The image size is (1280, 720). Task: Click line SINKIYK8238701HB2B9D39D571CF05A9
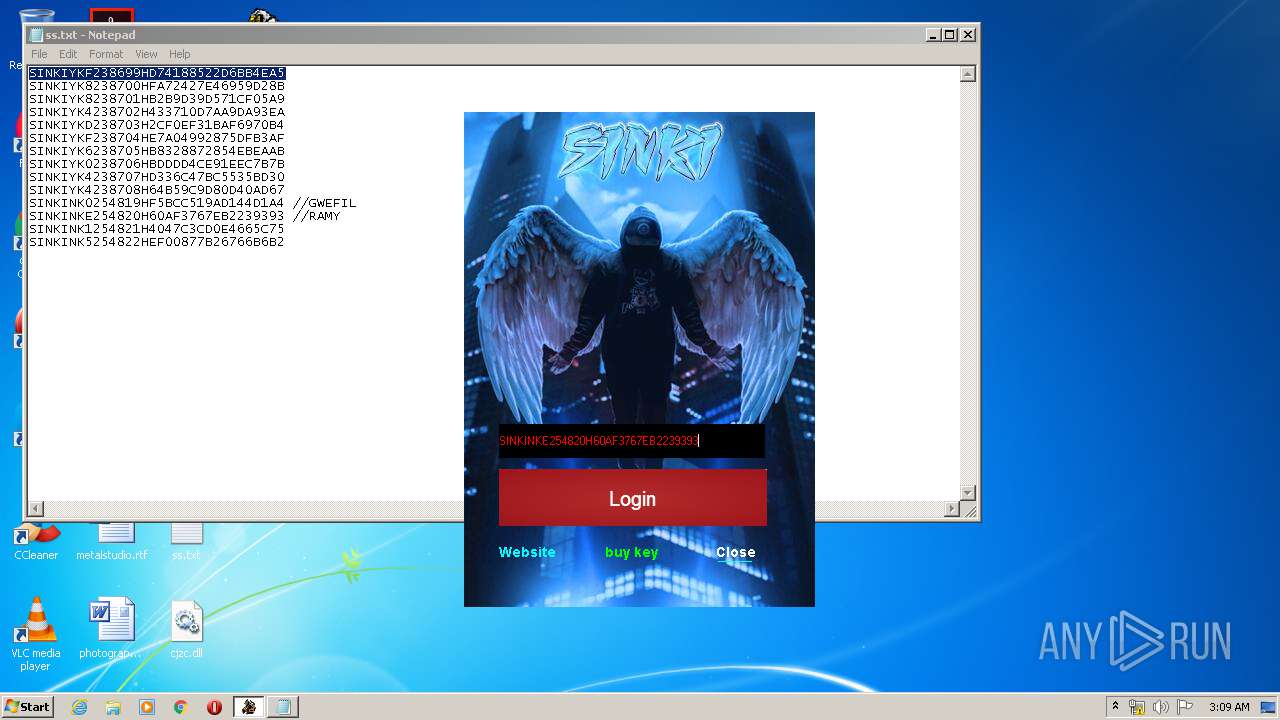point(157,99)
